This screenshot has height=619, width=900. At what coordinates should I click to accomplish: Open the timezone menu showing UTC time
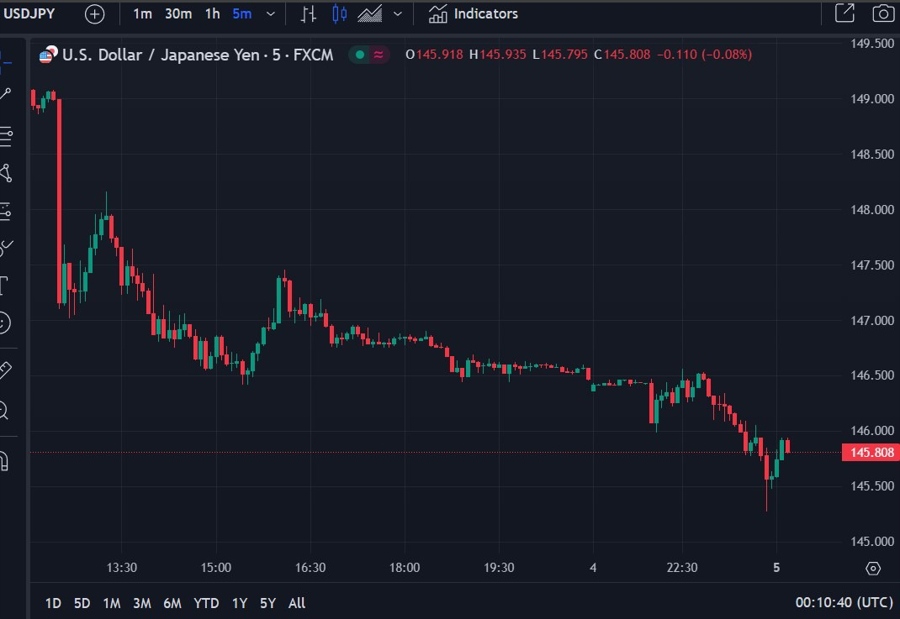[831, 603]
